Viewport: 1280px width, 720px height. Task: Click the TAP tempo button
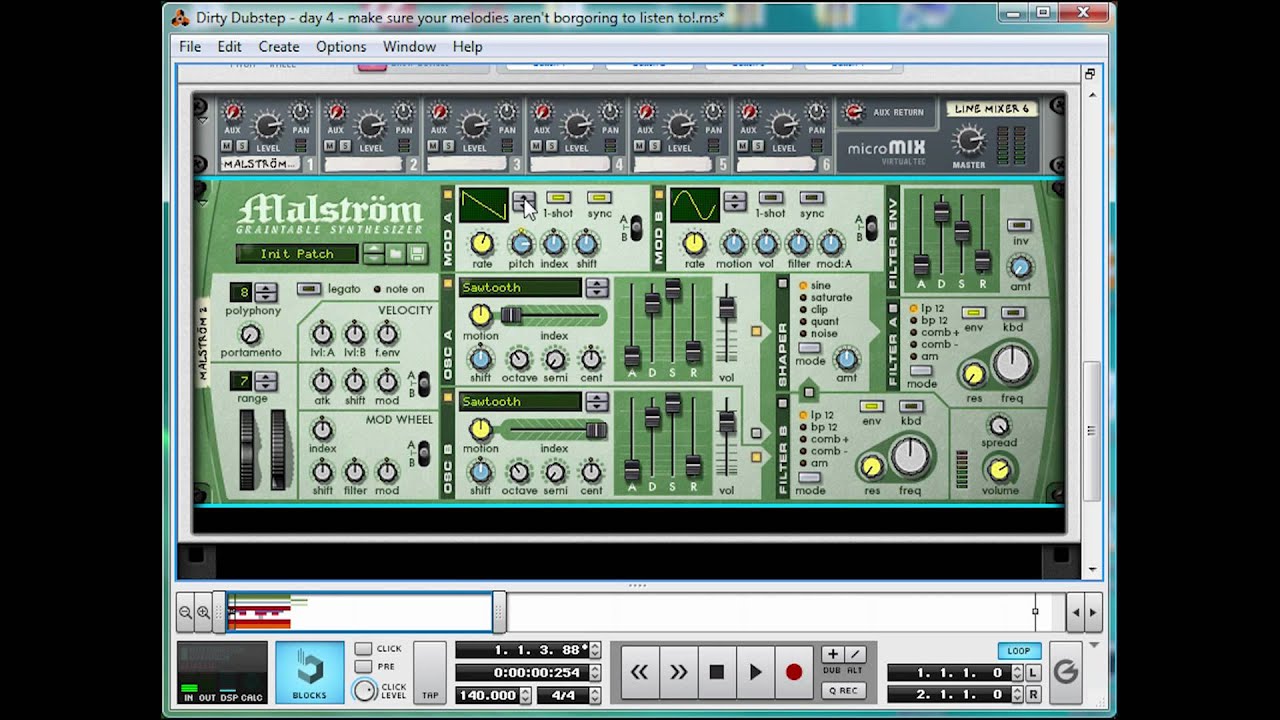(430, 672)
